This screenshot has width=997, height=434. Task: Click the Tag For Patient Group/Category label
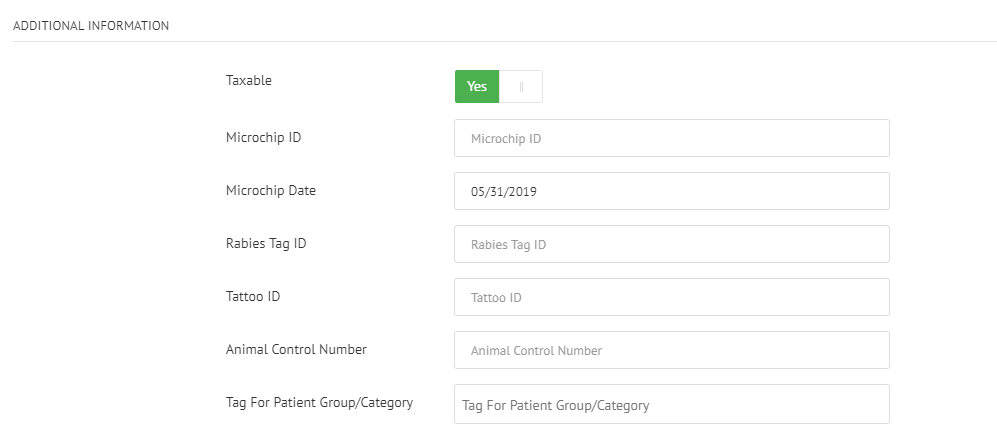320,402
